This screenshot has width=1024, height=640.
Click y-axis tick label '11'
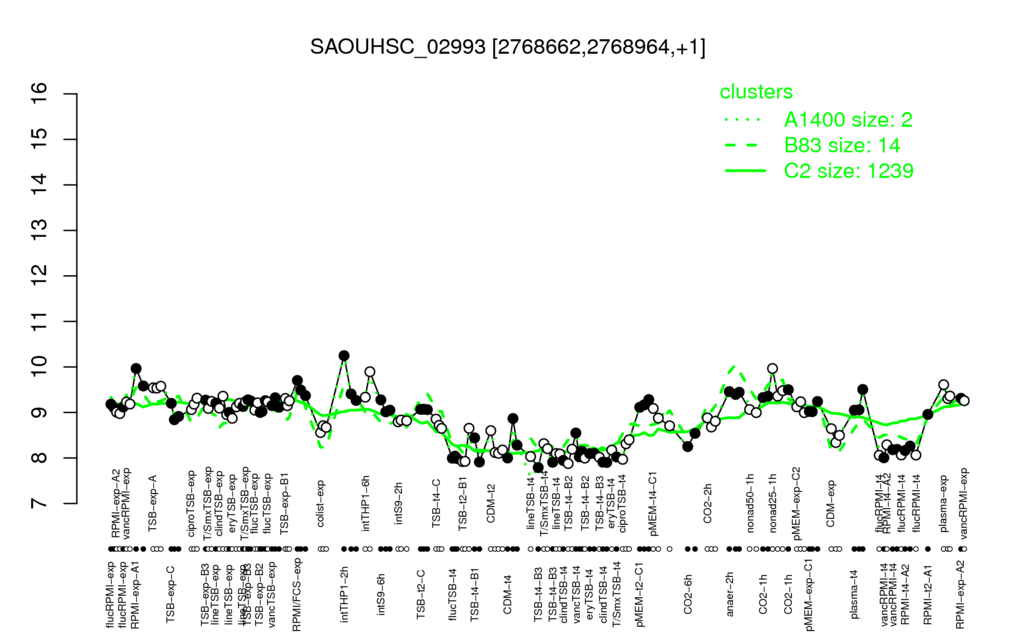(40, 321)
